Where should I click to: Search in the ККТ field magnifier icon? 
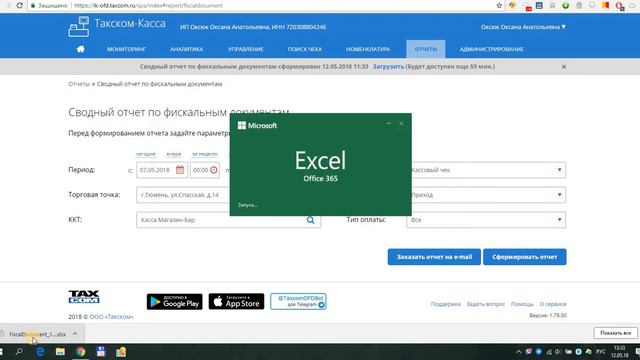coord(311,220)
